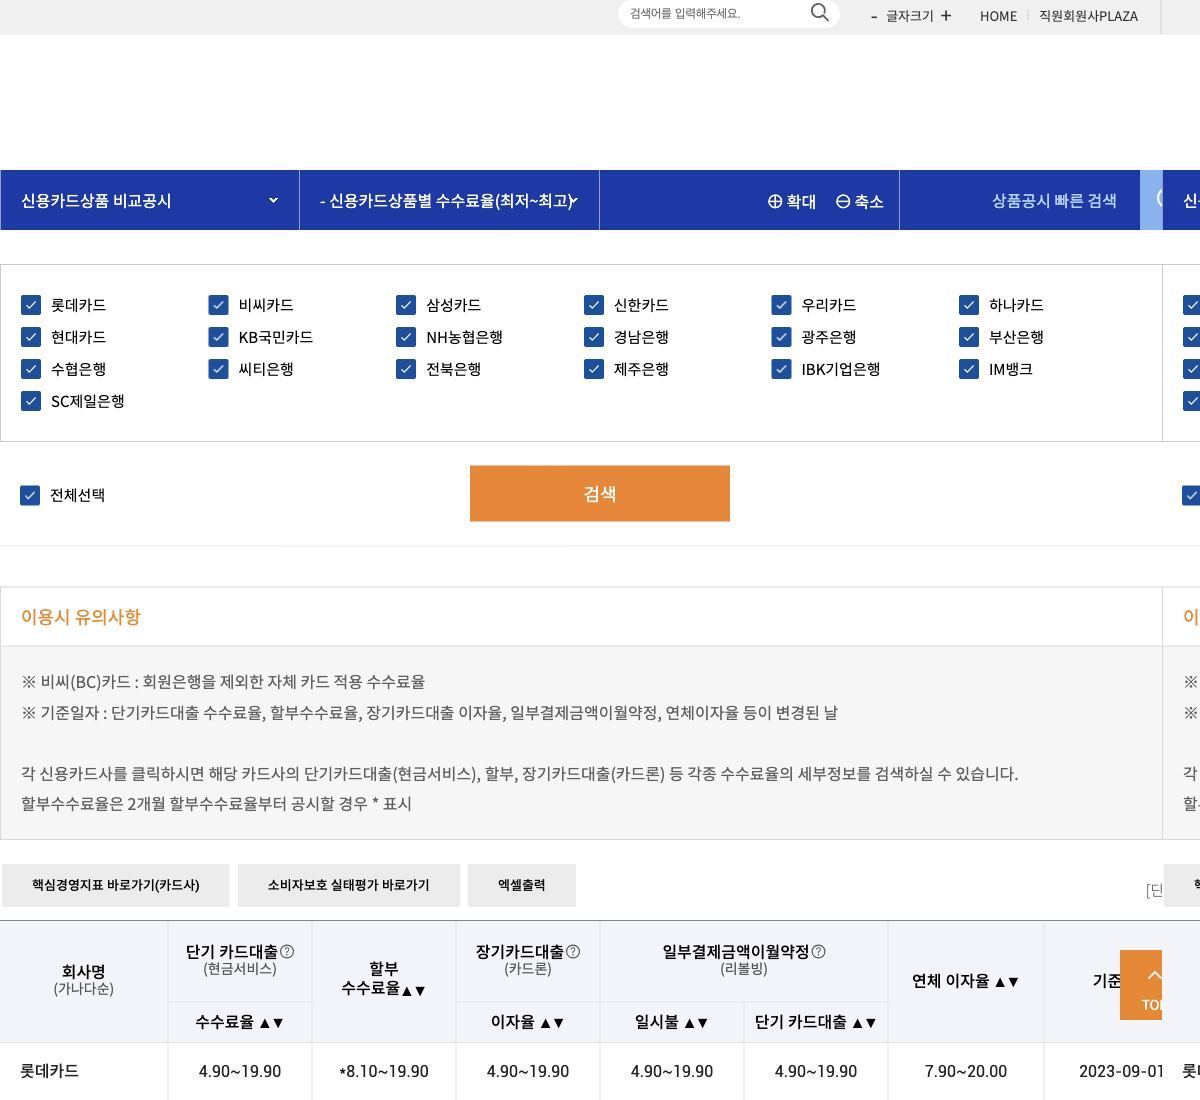The image size is (1200, 1100).
Task: Increase font size with plus icon
Action: 946,15
